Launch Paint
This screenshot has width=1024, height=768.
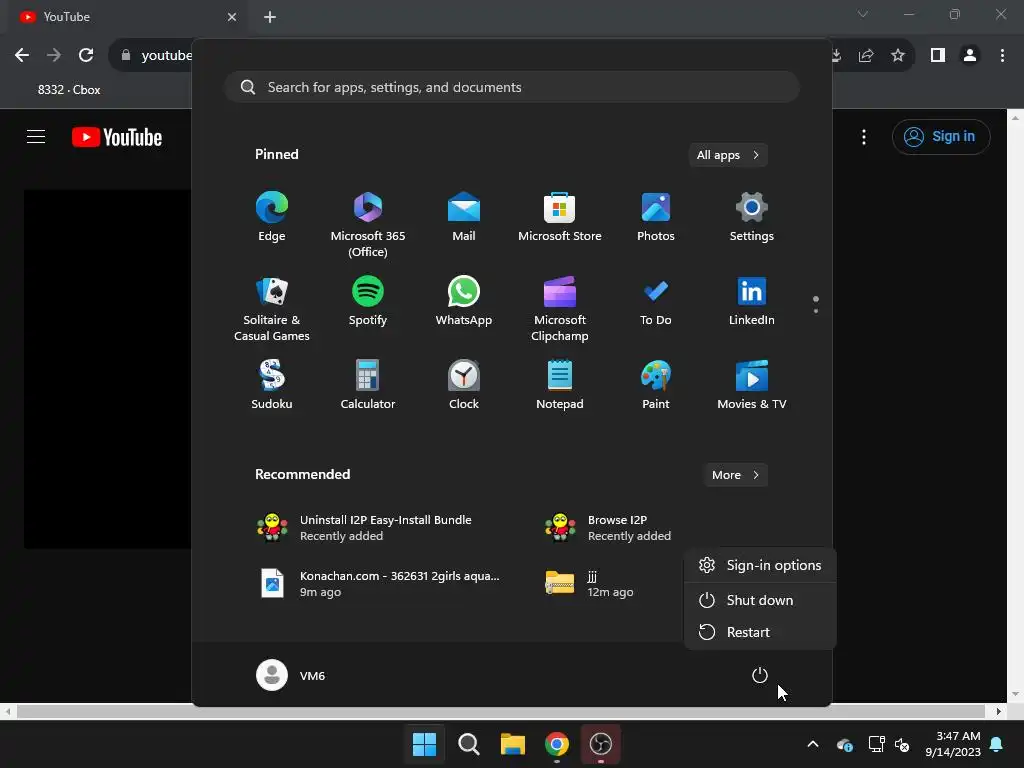[x=656, y=385]
